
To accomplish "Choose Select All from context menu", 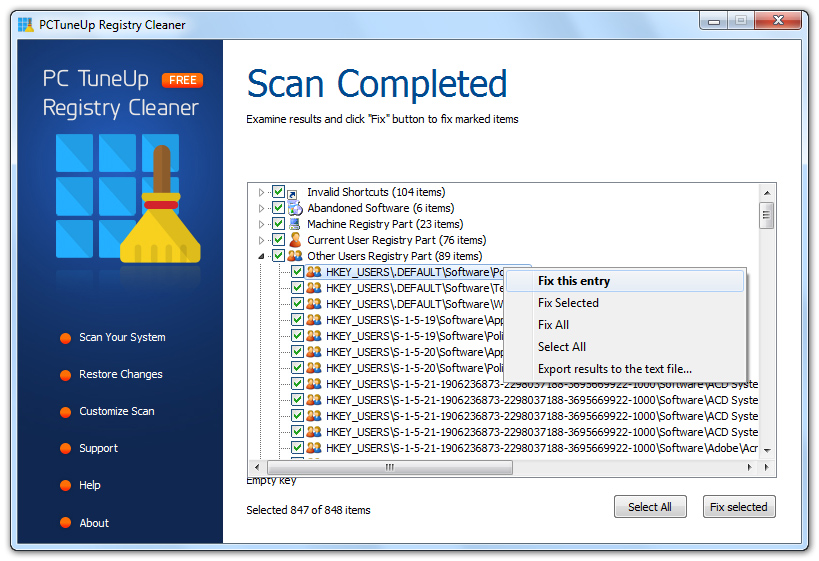I will pyautogui.click(x=625, y=347).
